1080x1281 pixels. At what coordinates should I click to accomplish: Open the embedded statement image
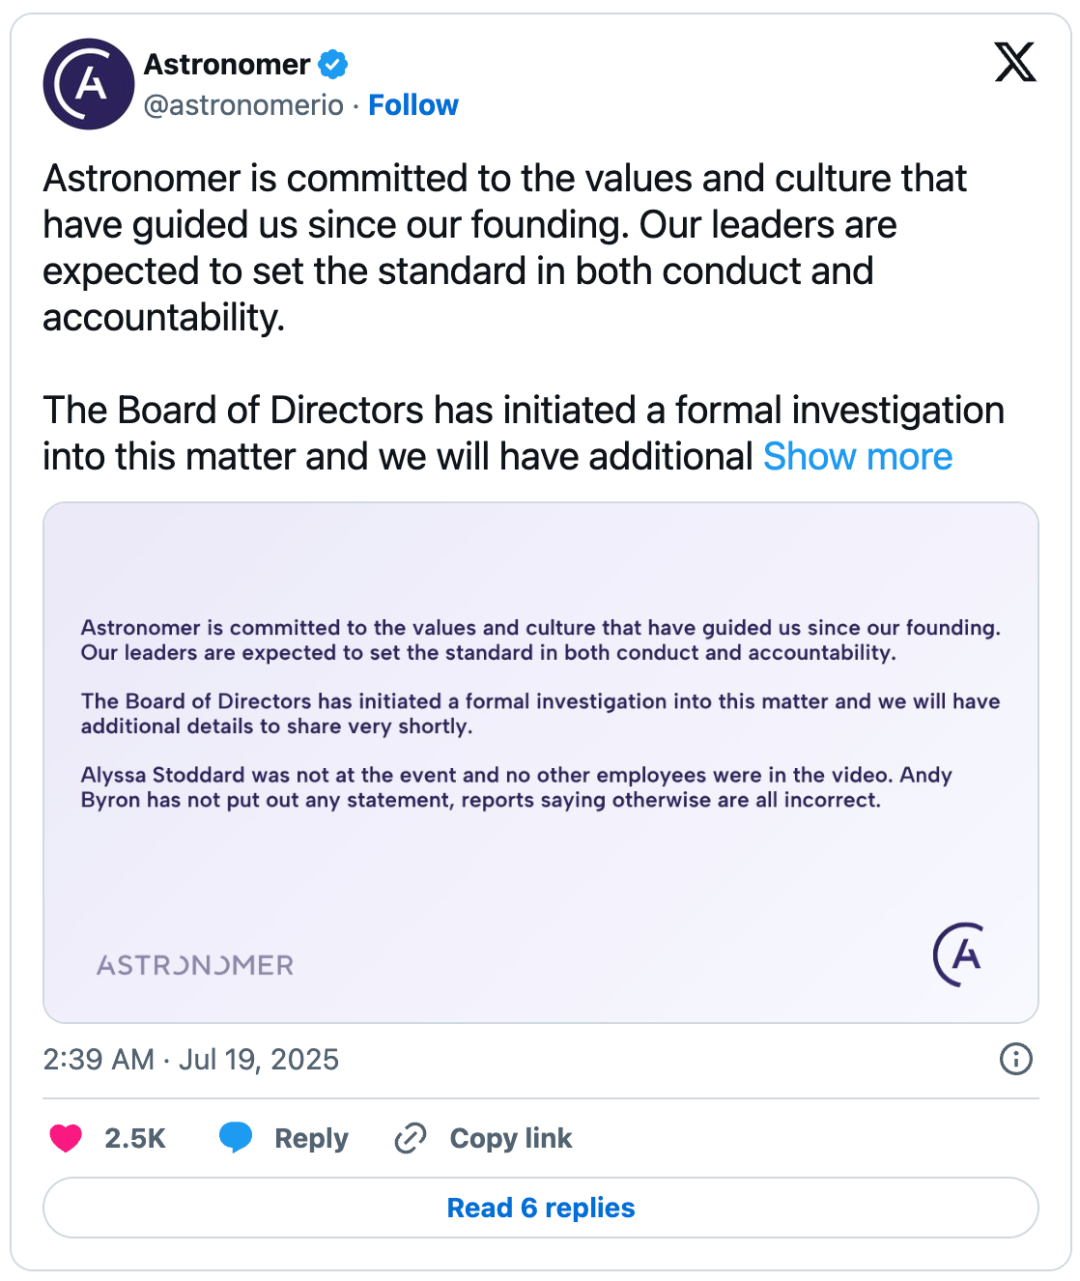(x=541, y=763)
